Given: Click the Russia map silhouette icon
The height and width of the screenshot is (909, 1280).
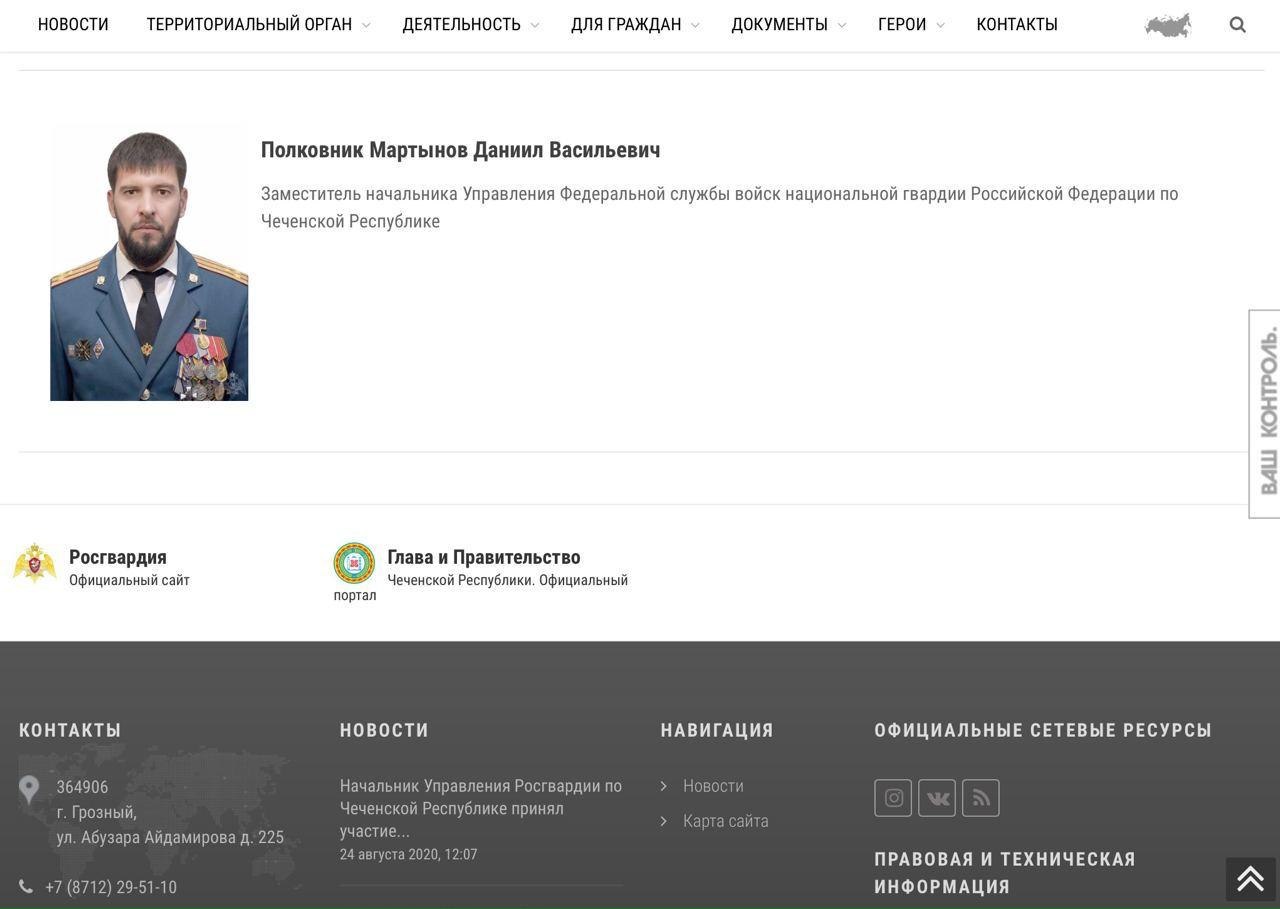Looking at the screenshot, I should [x=1168, y=25].
